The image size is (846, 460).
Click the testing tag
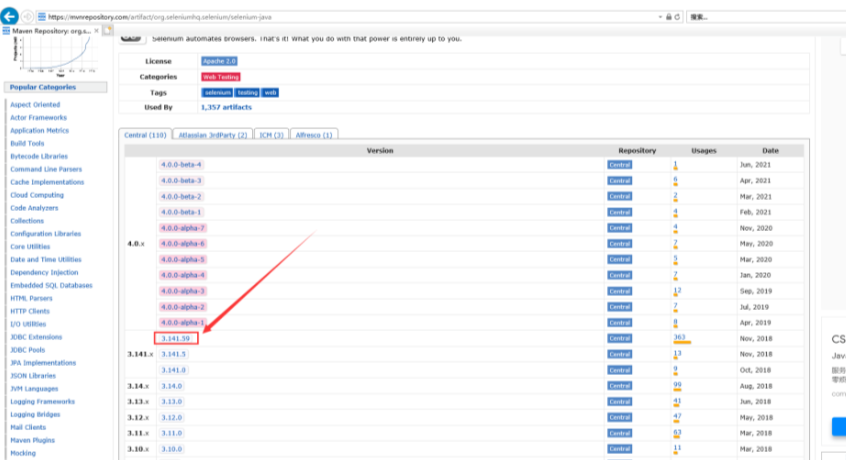(247, 93)
